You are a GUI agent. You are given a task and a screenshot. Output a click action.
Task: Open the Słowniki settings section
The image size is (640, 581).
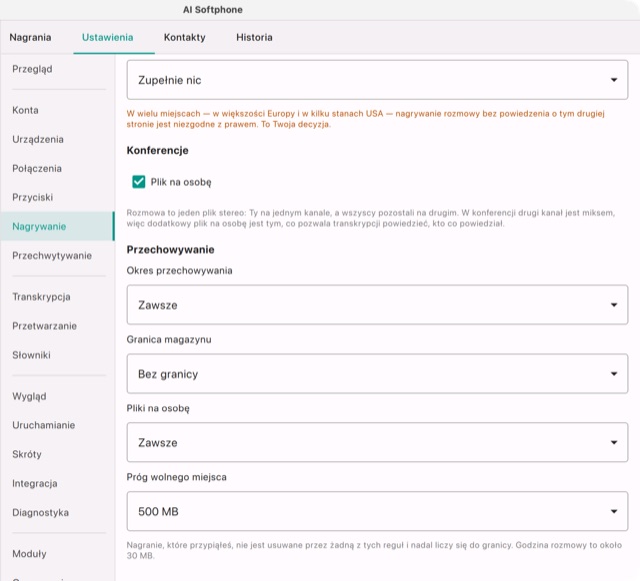pyautogui.click(x=57, y=355)
